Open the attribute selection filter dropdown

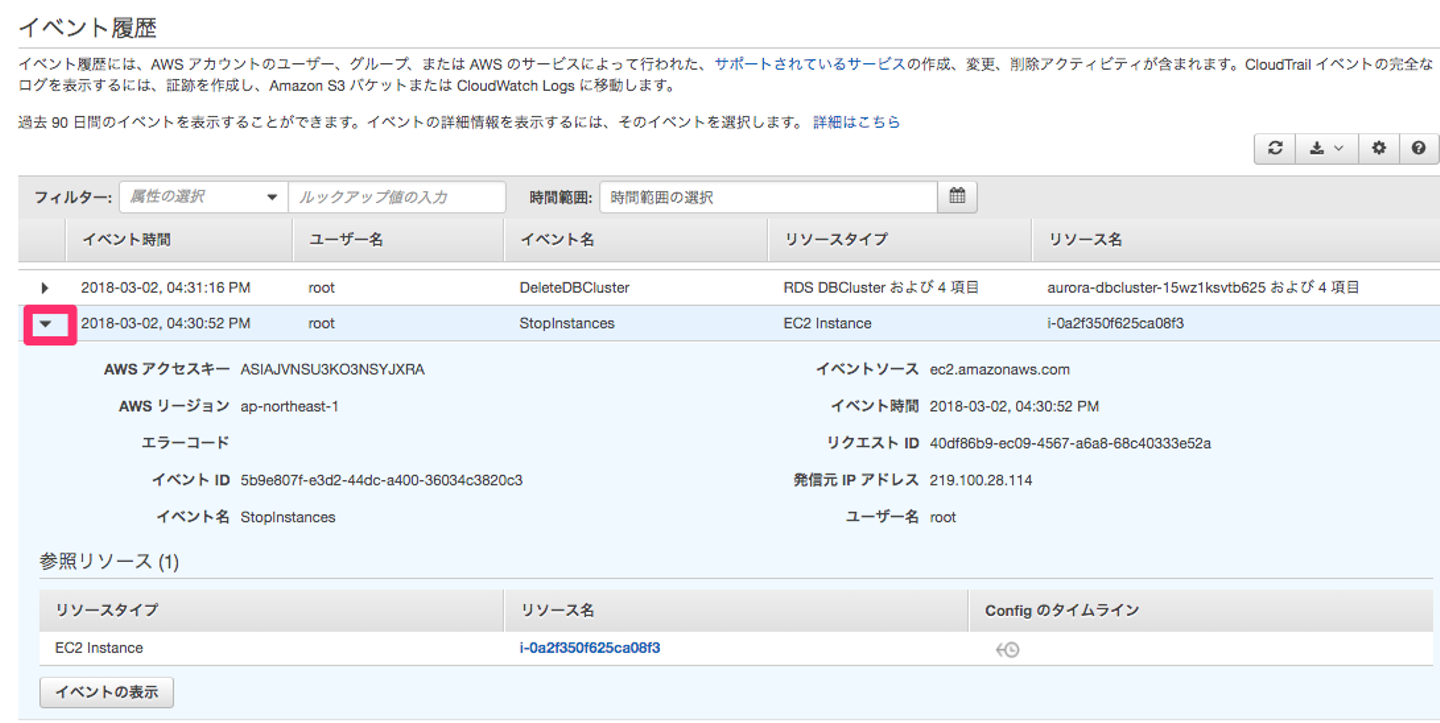(x=203, y=197)
